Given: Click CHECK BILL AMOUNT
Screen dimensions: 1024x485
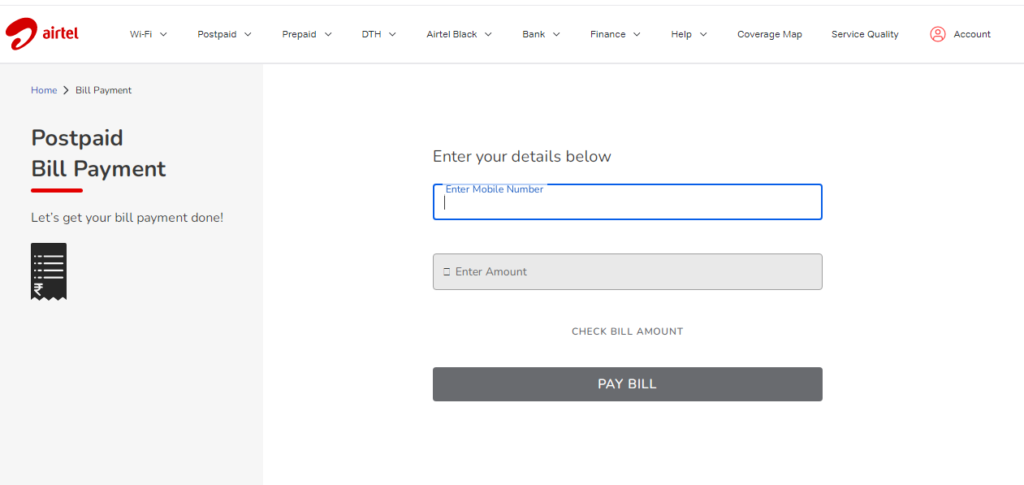Looking at the screenshot, I should [x=627, y=332].
